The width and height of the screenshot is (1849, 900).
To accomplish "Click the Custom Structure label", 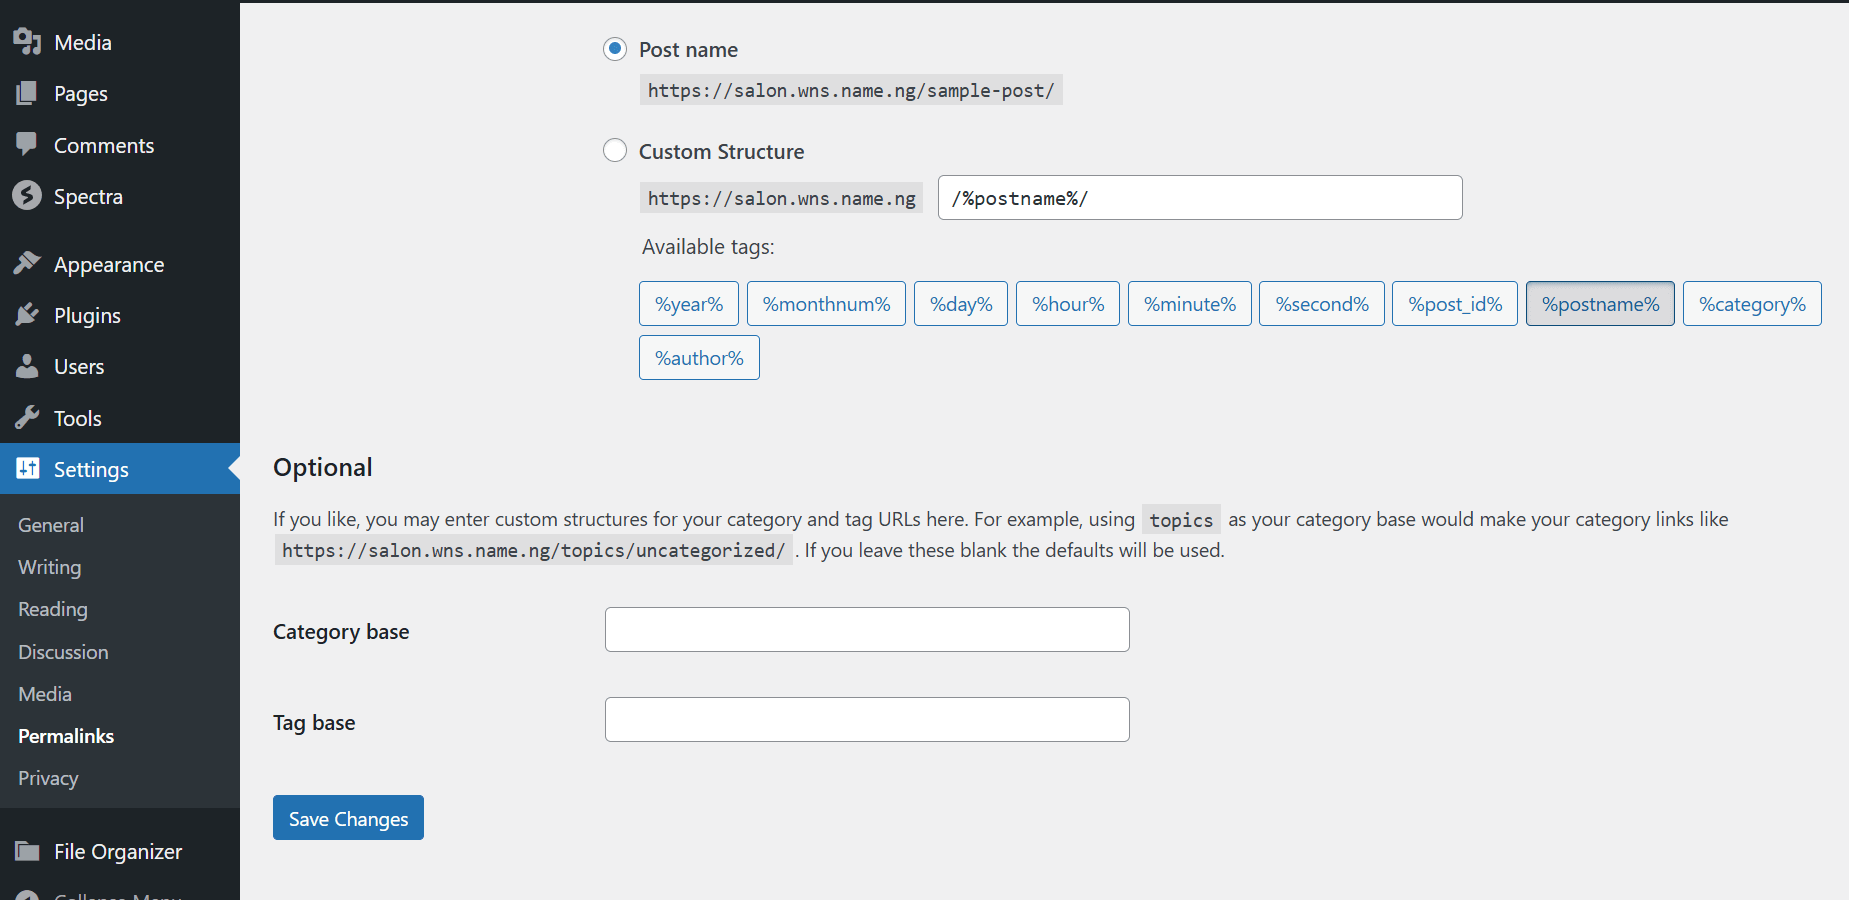I will (721, 151).
